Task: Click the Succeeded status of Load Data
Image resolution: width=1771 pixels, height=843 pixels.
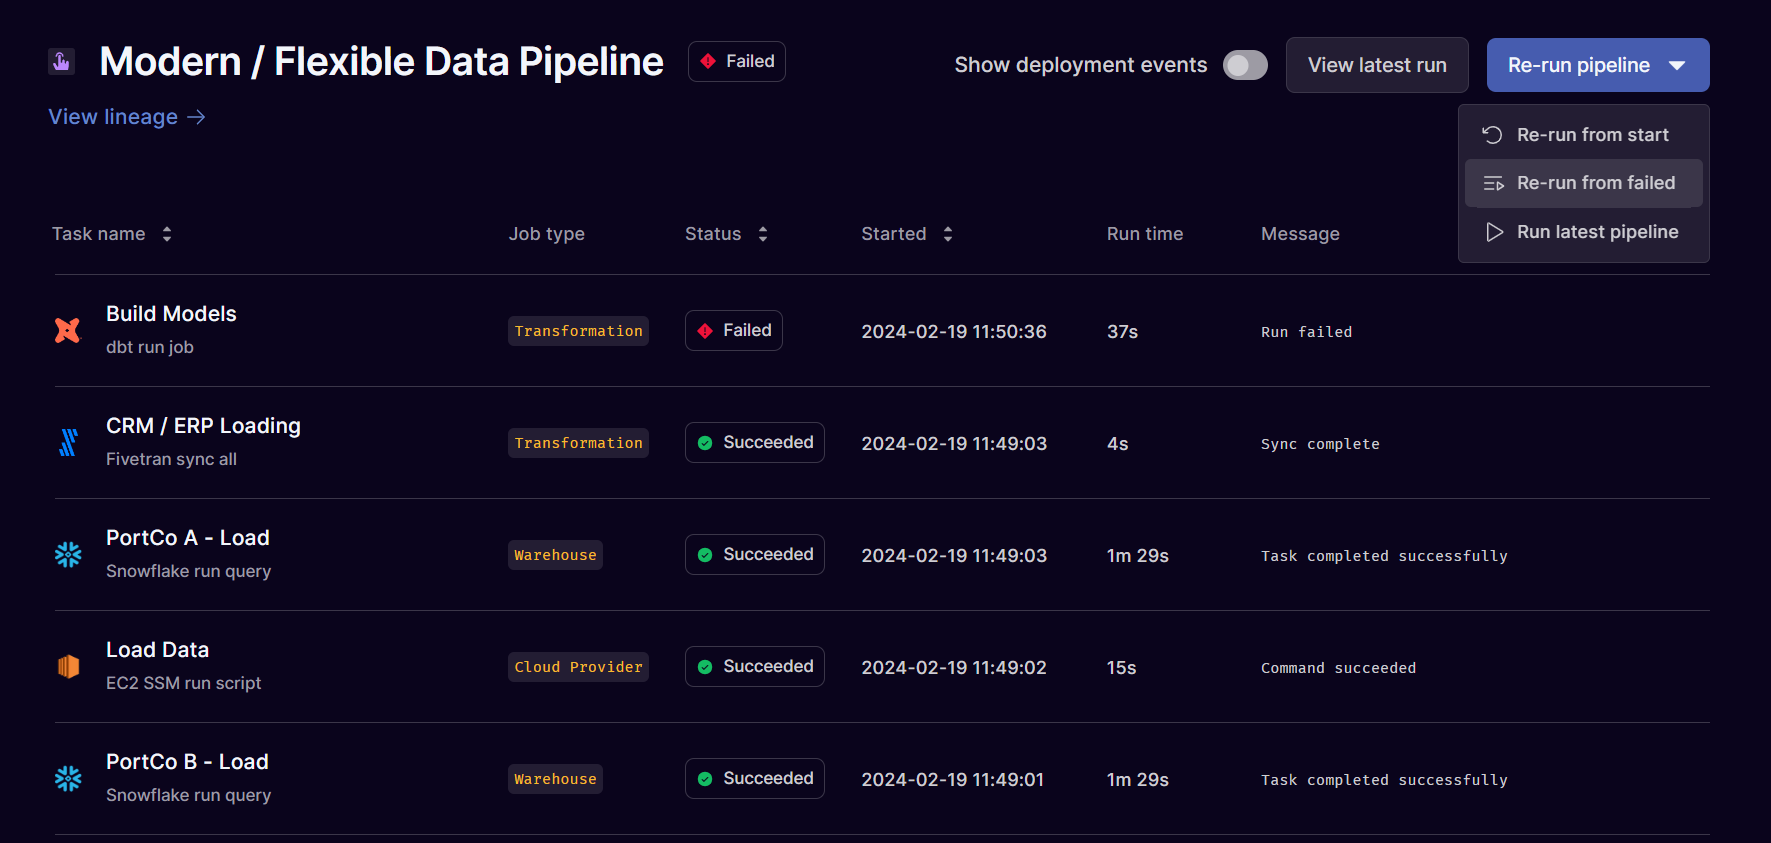Action: point(755,666)
